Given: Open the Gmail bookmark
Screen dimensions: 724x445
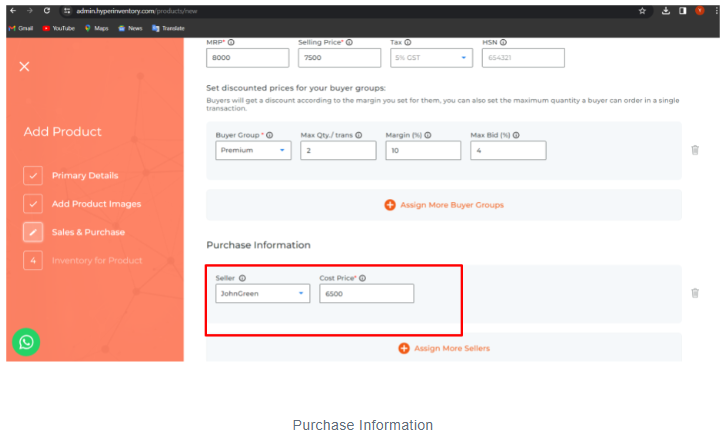Looking at the screenshot, I should pyautogui.click(x=21, y=28).
